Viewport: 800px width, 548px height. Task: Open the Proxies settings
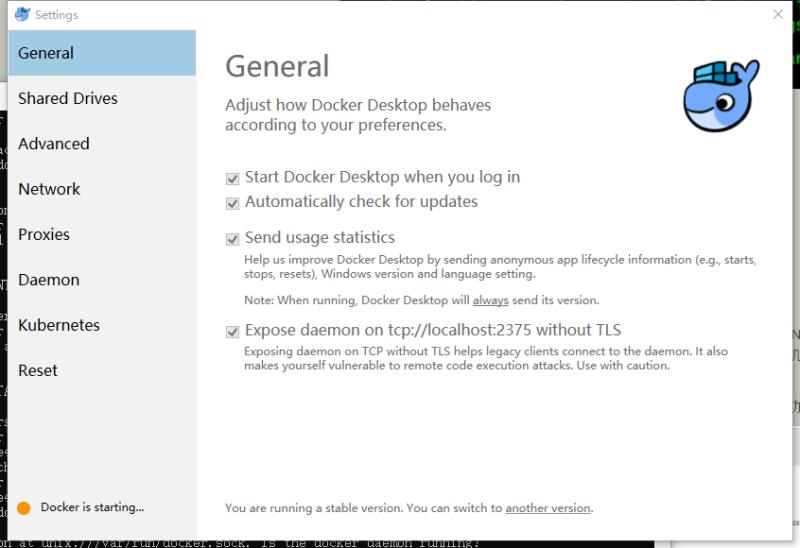click(x=102, y=235)
